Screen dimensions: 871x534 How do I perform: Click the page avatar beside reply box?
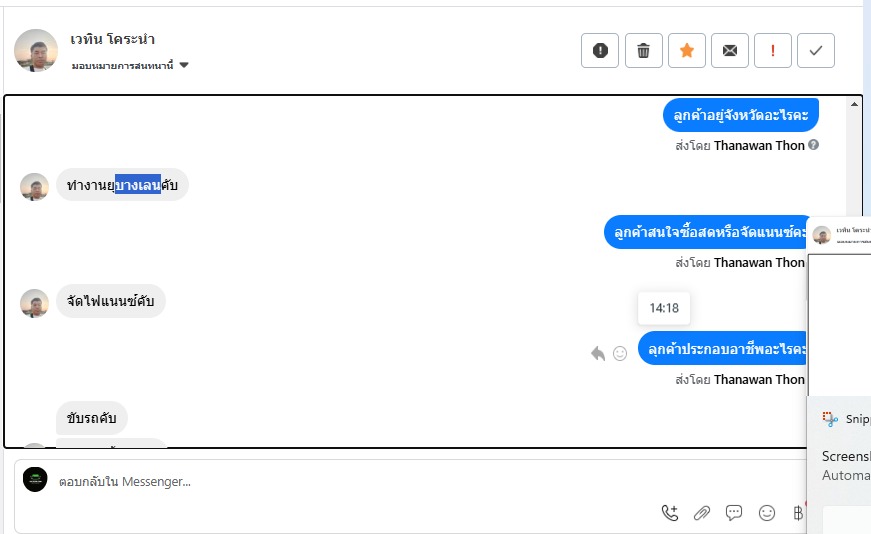35,480
